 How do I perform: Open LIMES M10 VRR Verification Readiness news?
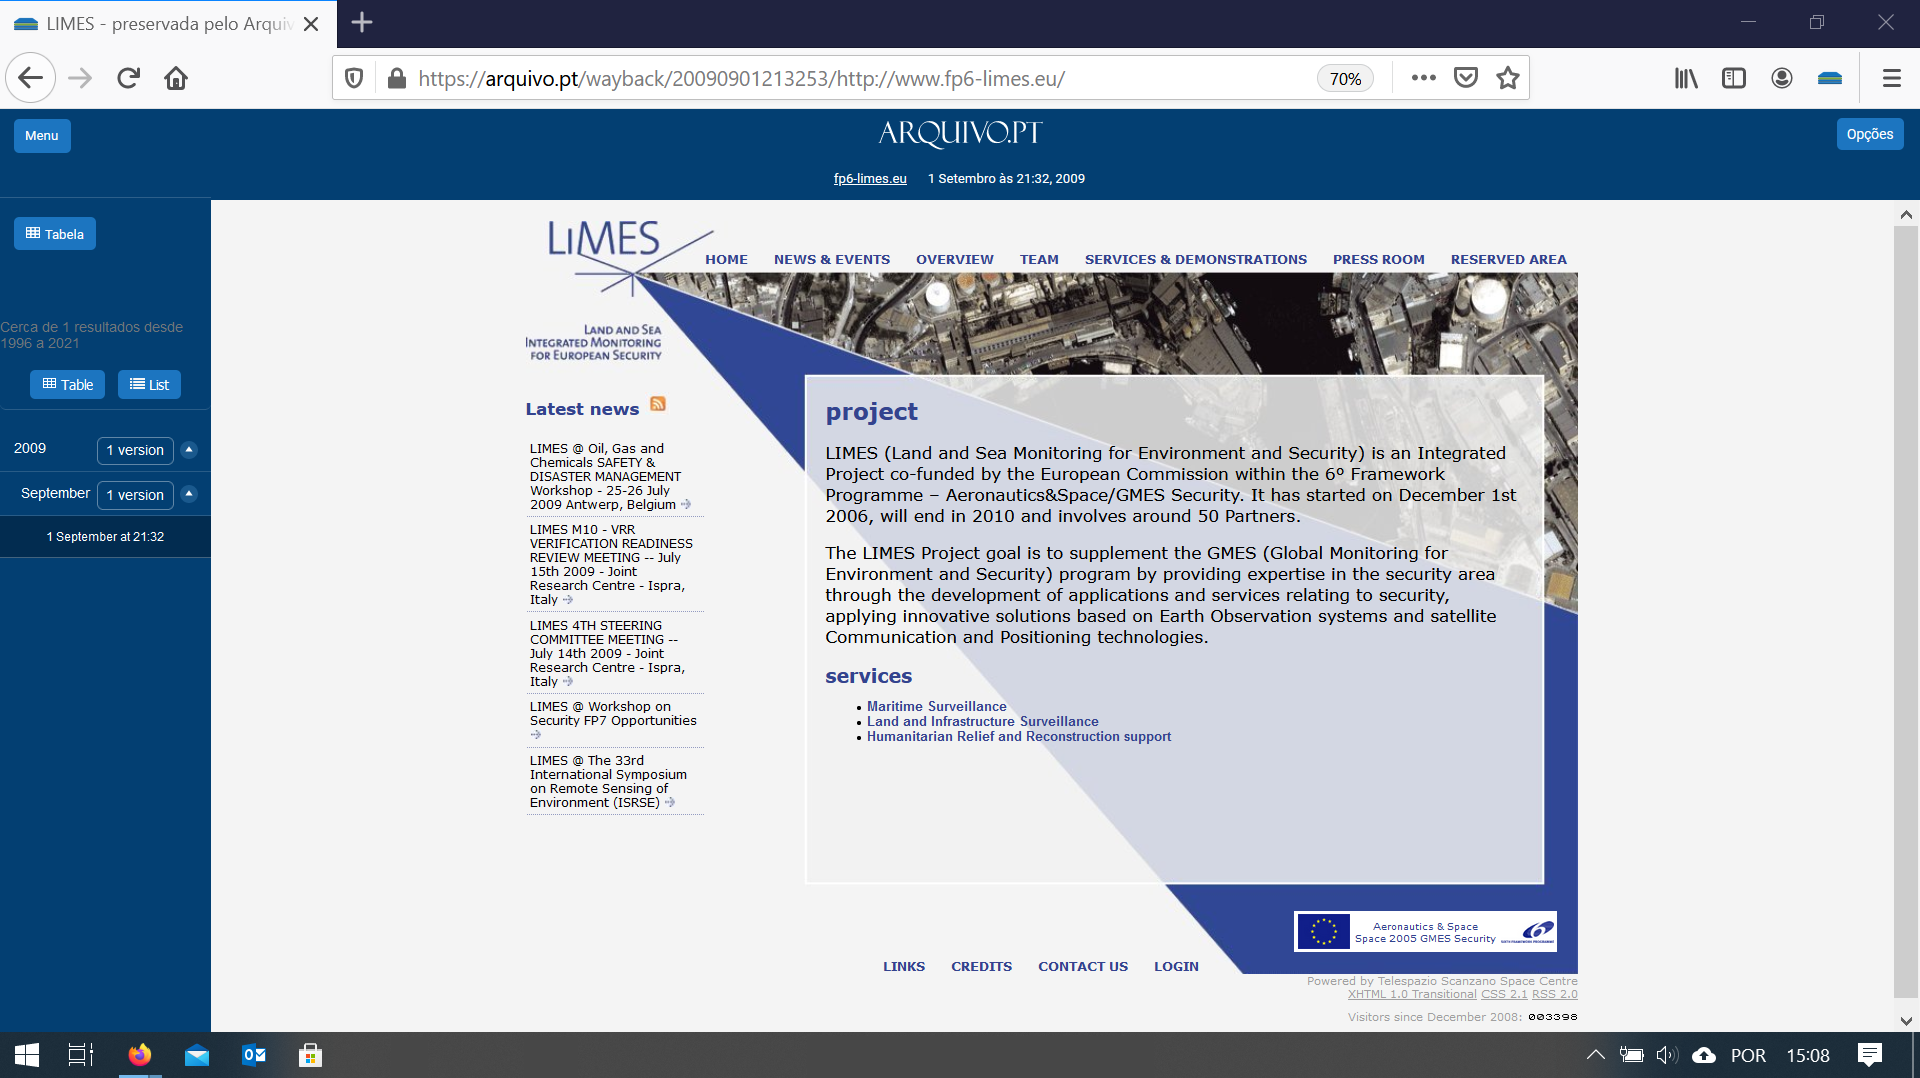tap(611, 564)
